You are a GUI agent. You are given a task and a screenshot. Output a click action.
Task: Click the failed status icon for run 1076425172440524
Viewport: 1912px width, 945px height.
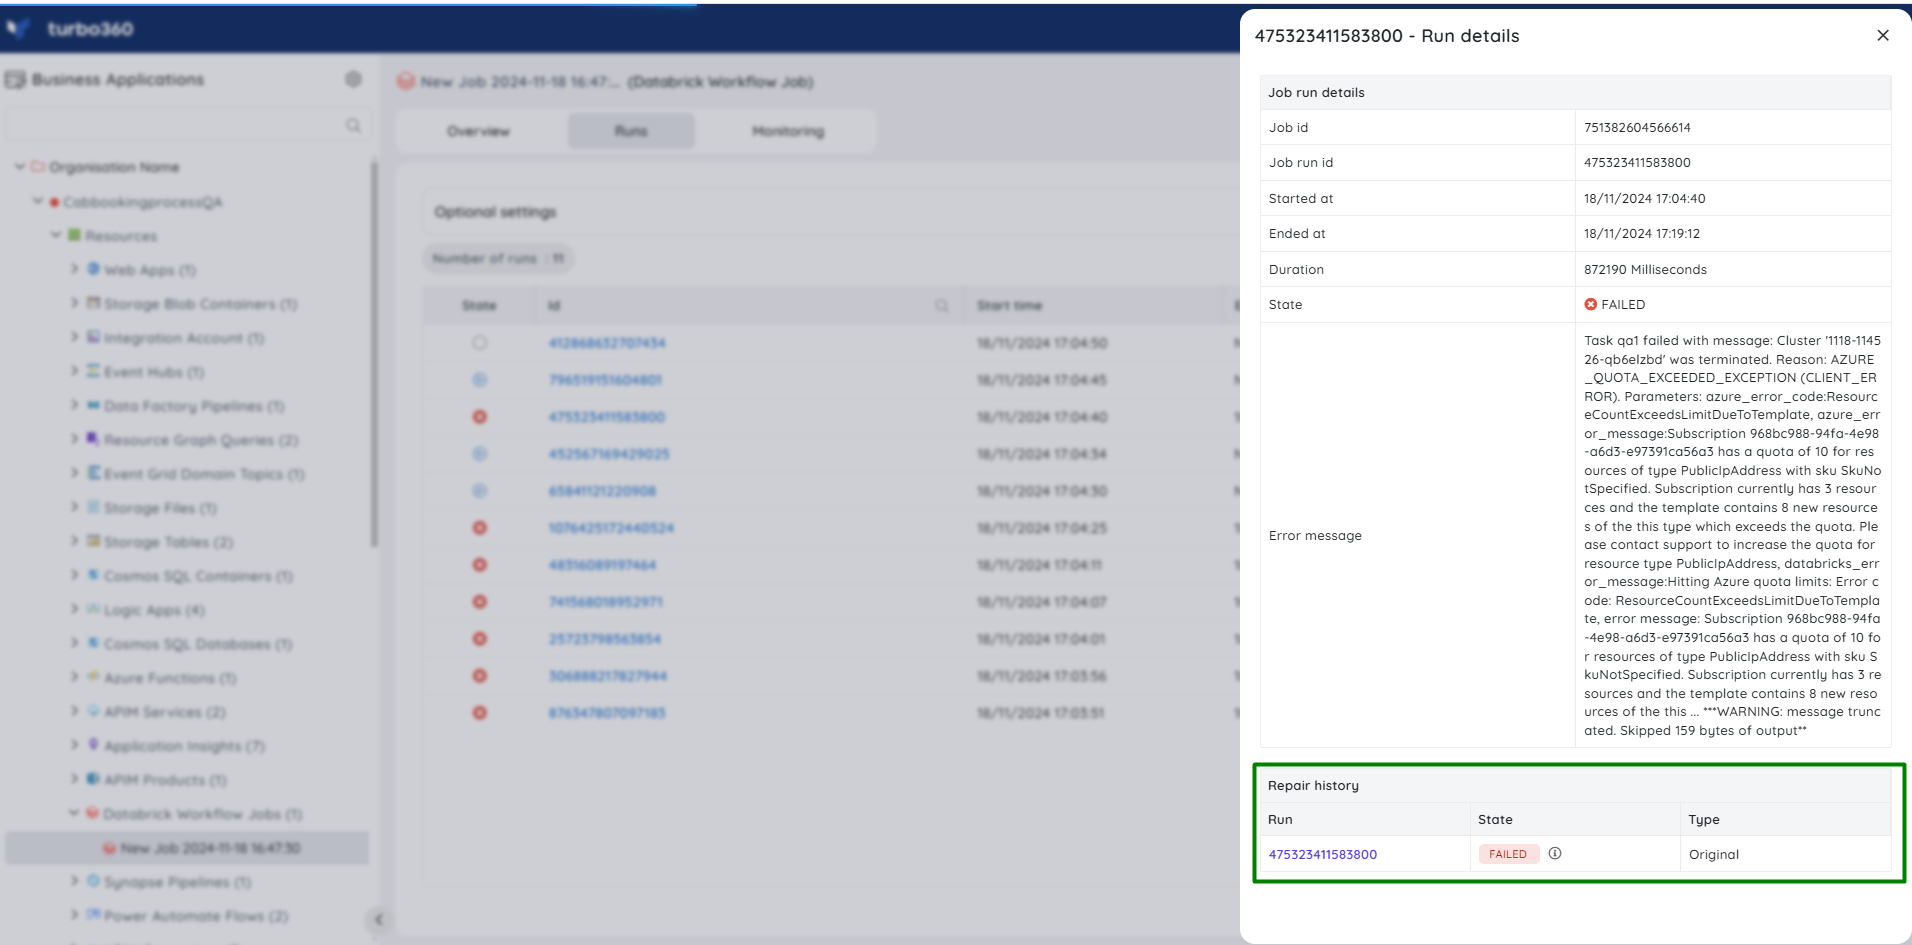click(x=479, y=528)
